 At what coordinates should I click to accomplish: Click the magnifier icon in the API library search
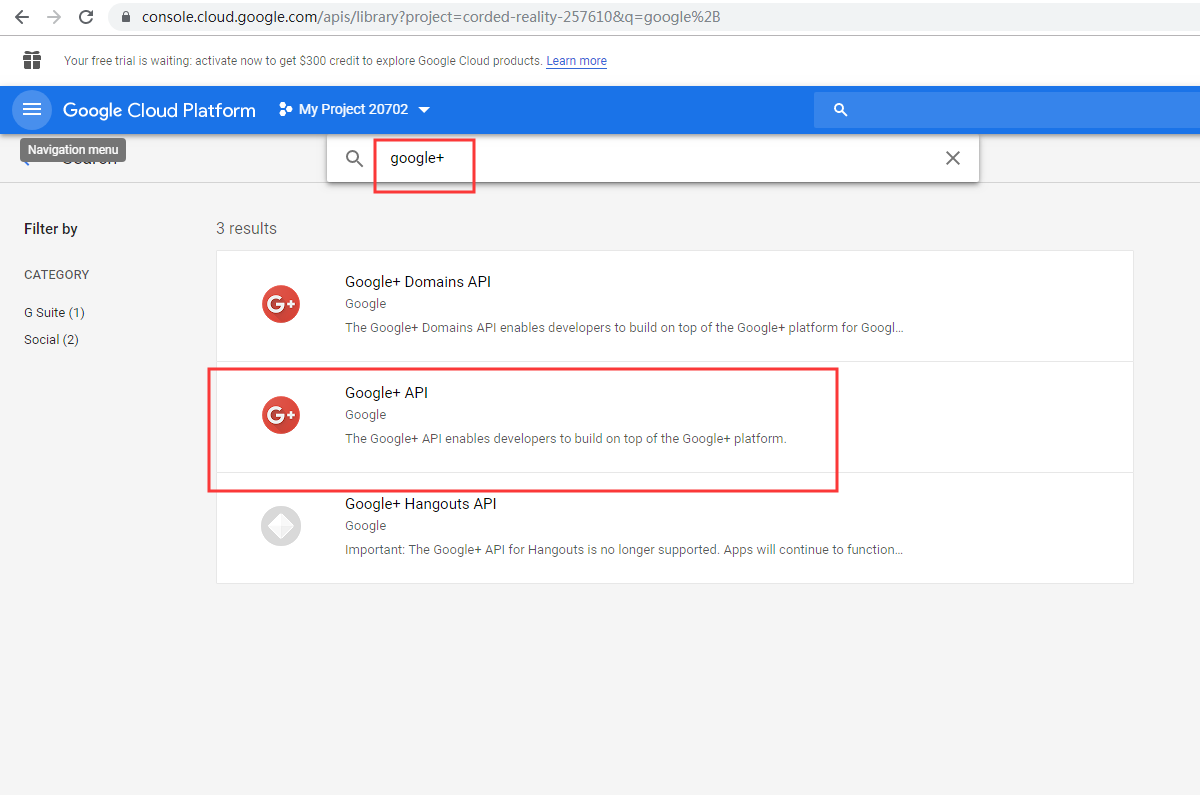pyautogui.click(x=354, y=158)
